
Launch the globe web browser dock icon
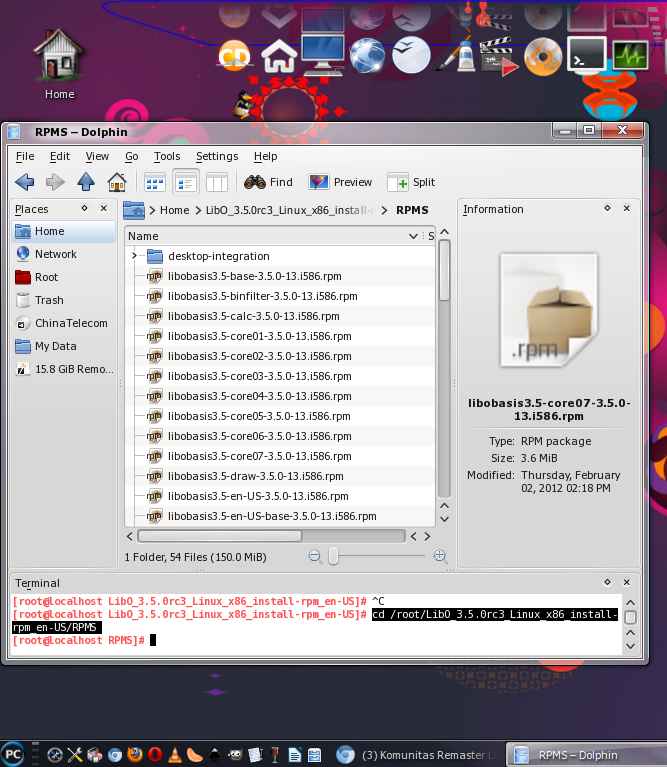(367, 55)
